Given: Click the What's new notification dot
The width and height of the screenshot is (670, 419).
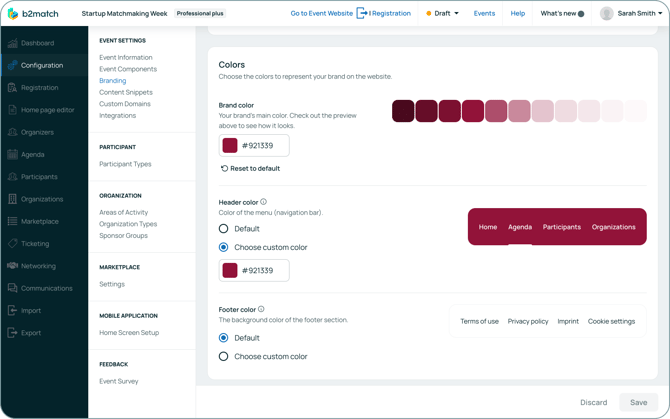Looking at the screenshot, I should (581, 14).
